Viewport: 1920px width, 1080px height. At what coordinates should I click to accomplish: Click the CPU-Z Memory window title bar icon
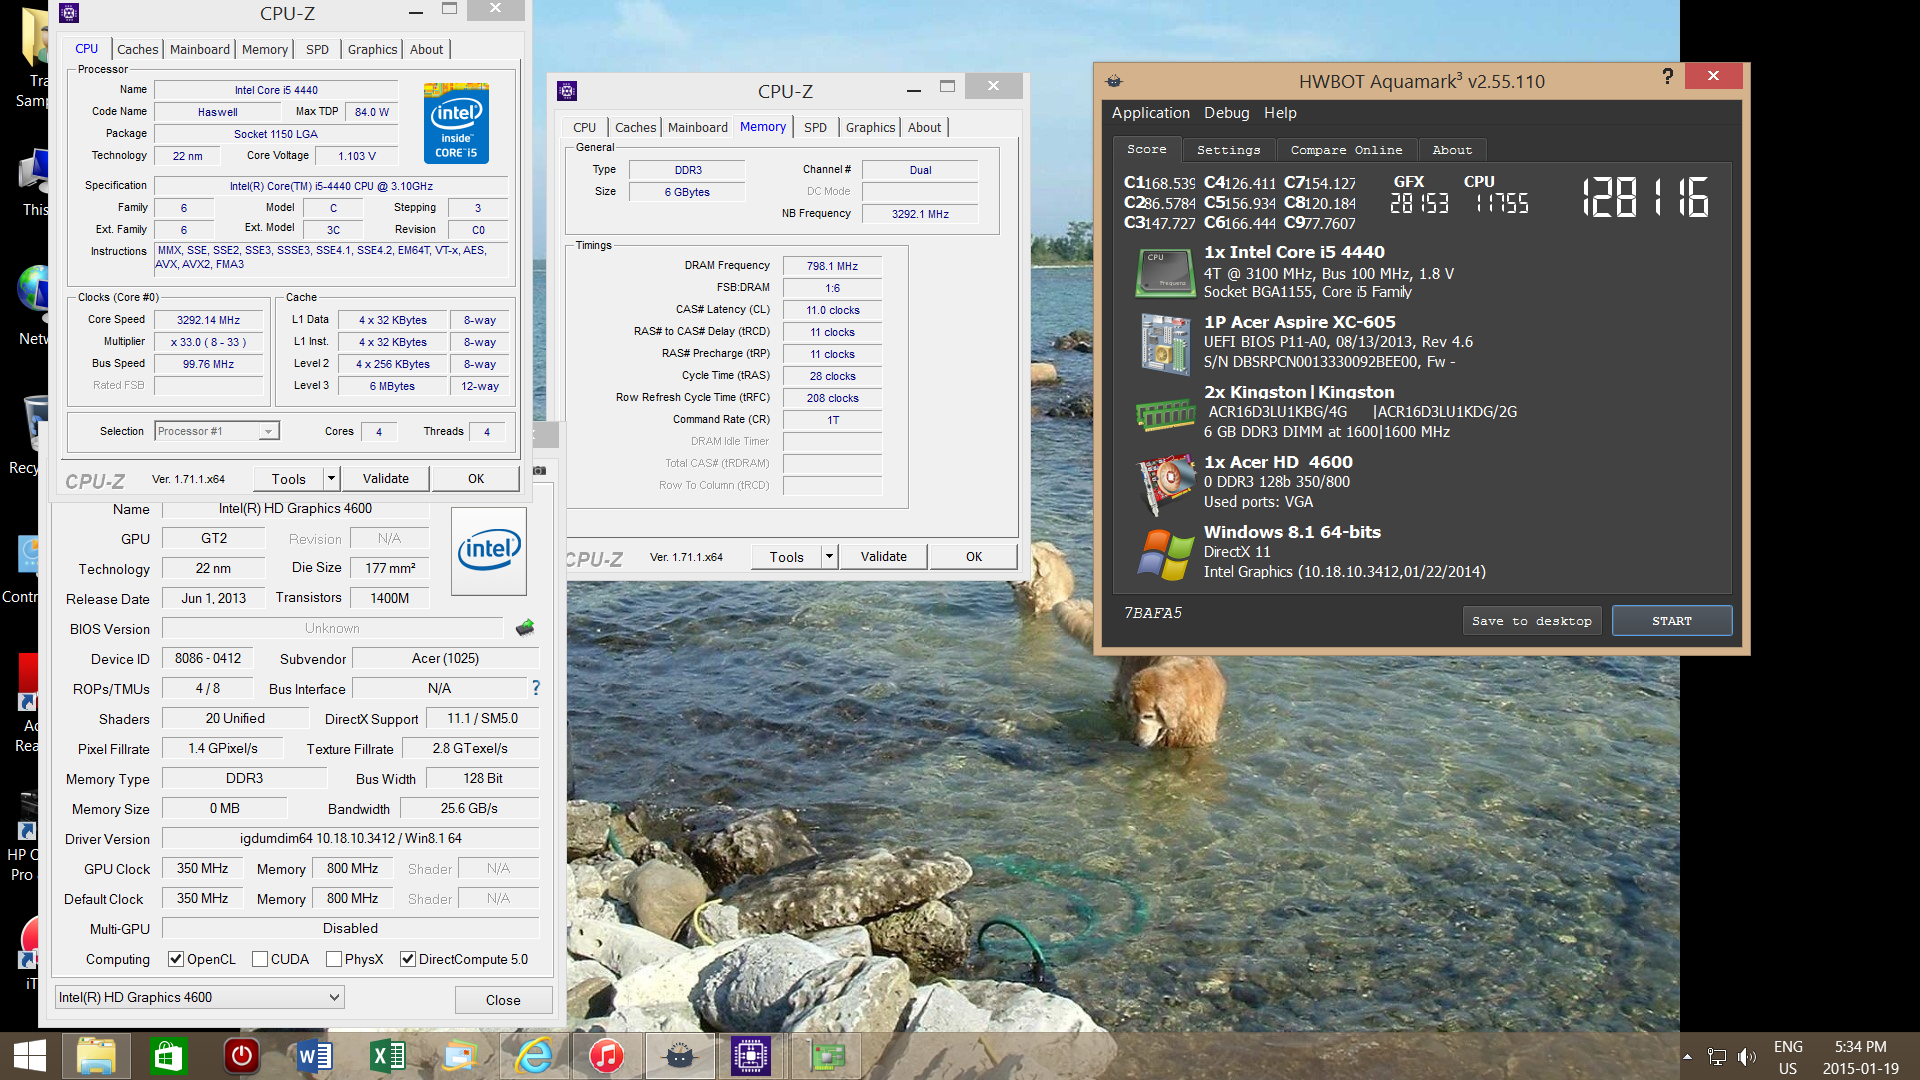[x=567, y=91]
